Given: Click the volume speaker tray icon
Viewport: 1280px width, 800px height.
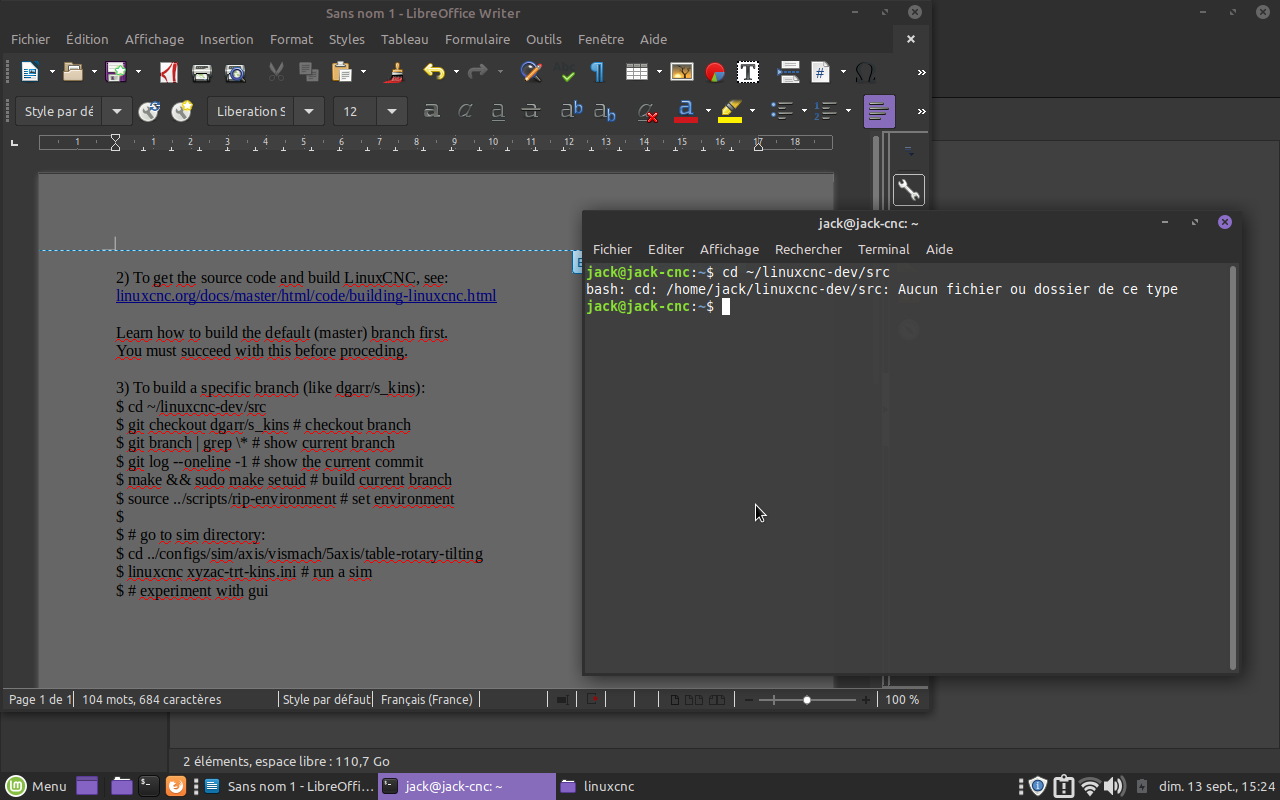Looking at the screenshot, I should 1114,786.
